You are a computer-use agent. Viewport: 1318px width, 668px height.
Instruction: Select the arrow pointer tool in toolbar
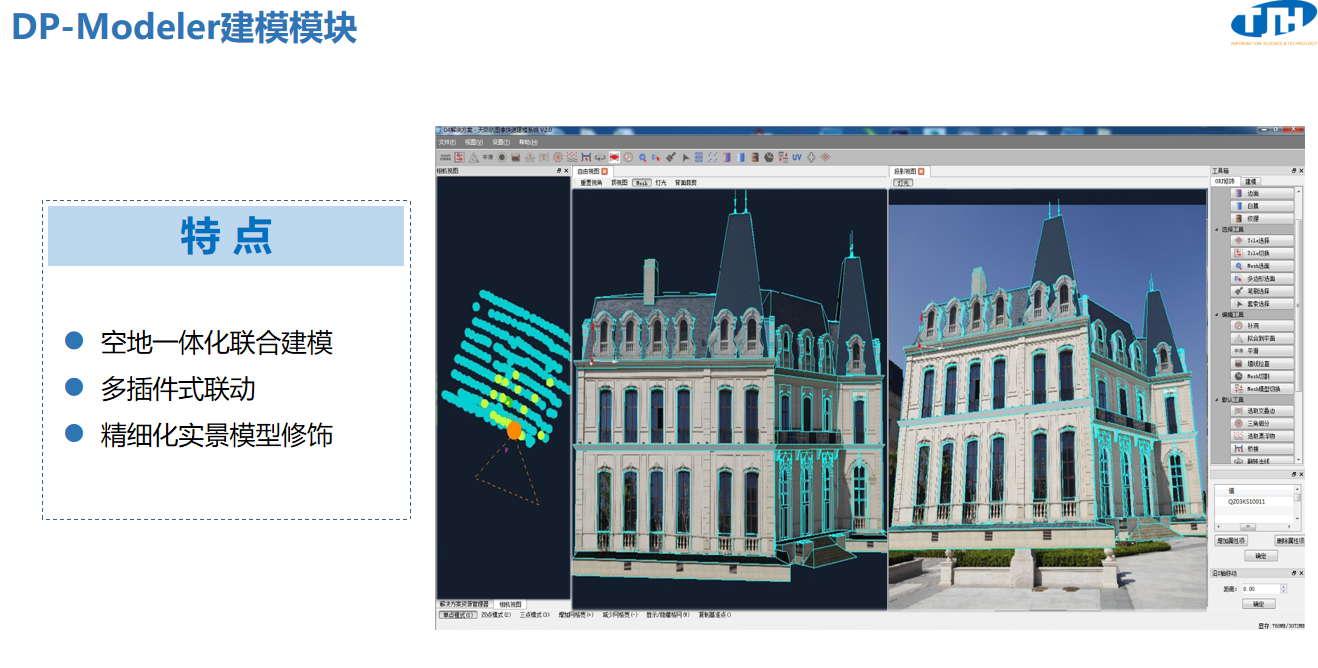coord(685,157)
